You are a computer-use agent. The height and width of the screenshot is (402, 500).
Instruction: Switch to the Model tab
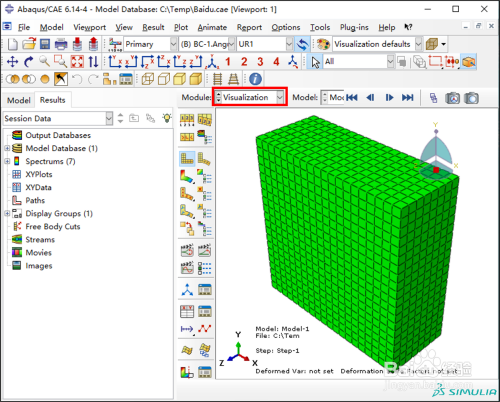(19, 100)
